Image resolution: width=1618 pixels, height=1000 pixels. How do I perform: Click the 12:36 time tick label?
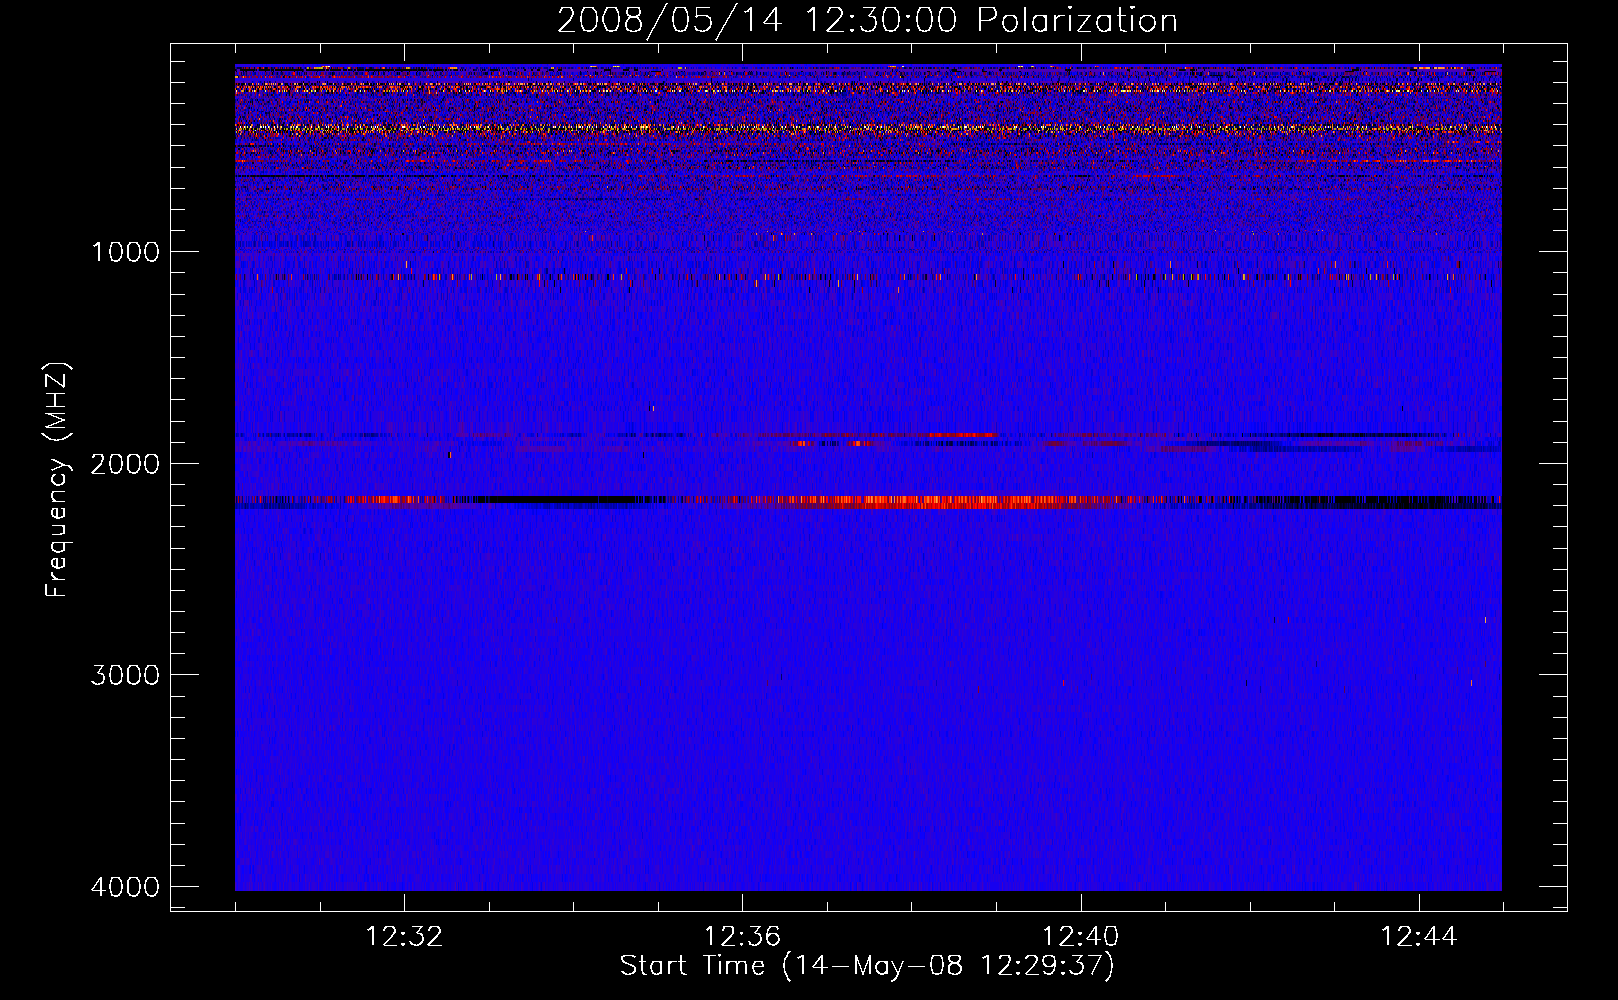click(x=742, y=937)
